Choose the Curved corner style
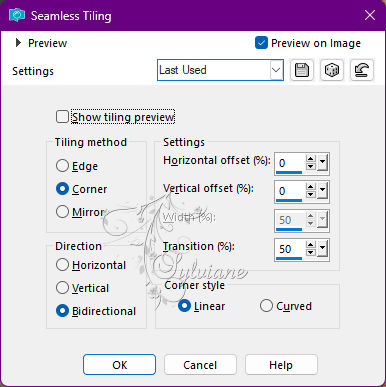Image resolution: width=386 pixels, height=387 pixels. 266,306
